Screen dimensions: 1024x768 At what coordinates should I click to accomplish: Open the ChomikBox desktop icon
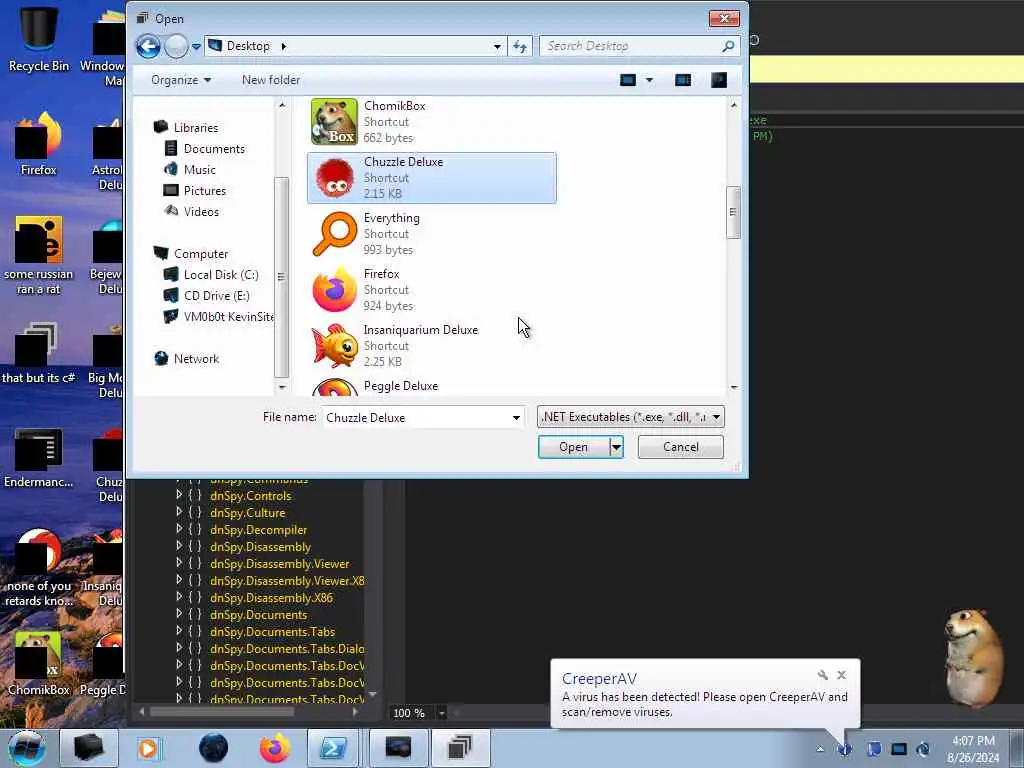pos(39,664)
